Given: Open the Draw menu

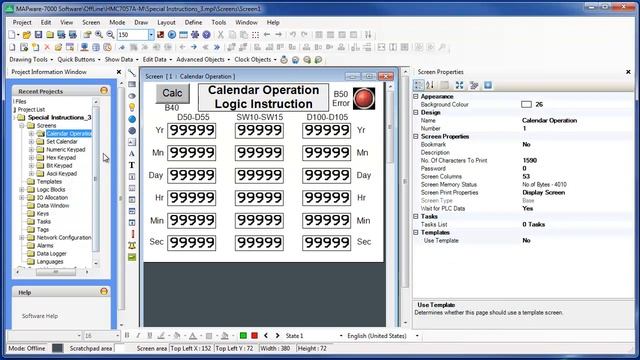Looking at the screenshot, I should pyautogui.click(x=141, y=22).
